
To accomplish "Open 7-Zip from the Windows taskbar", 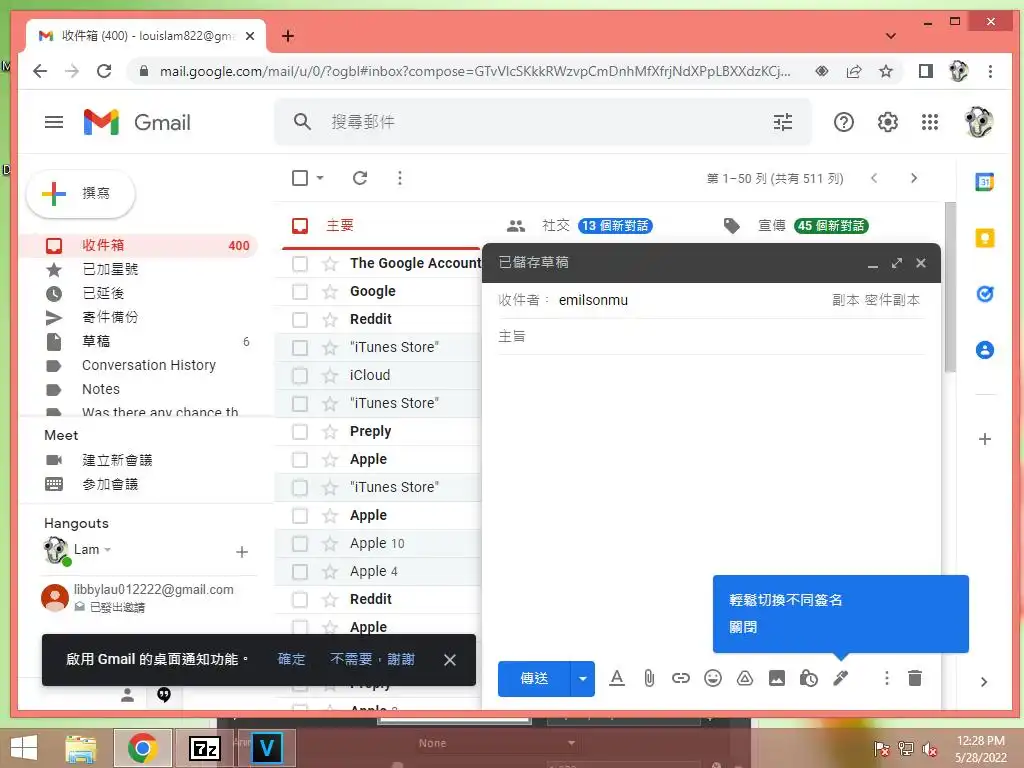I will (204, 748).
